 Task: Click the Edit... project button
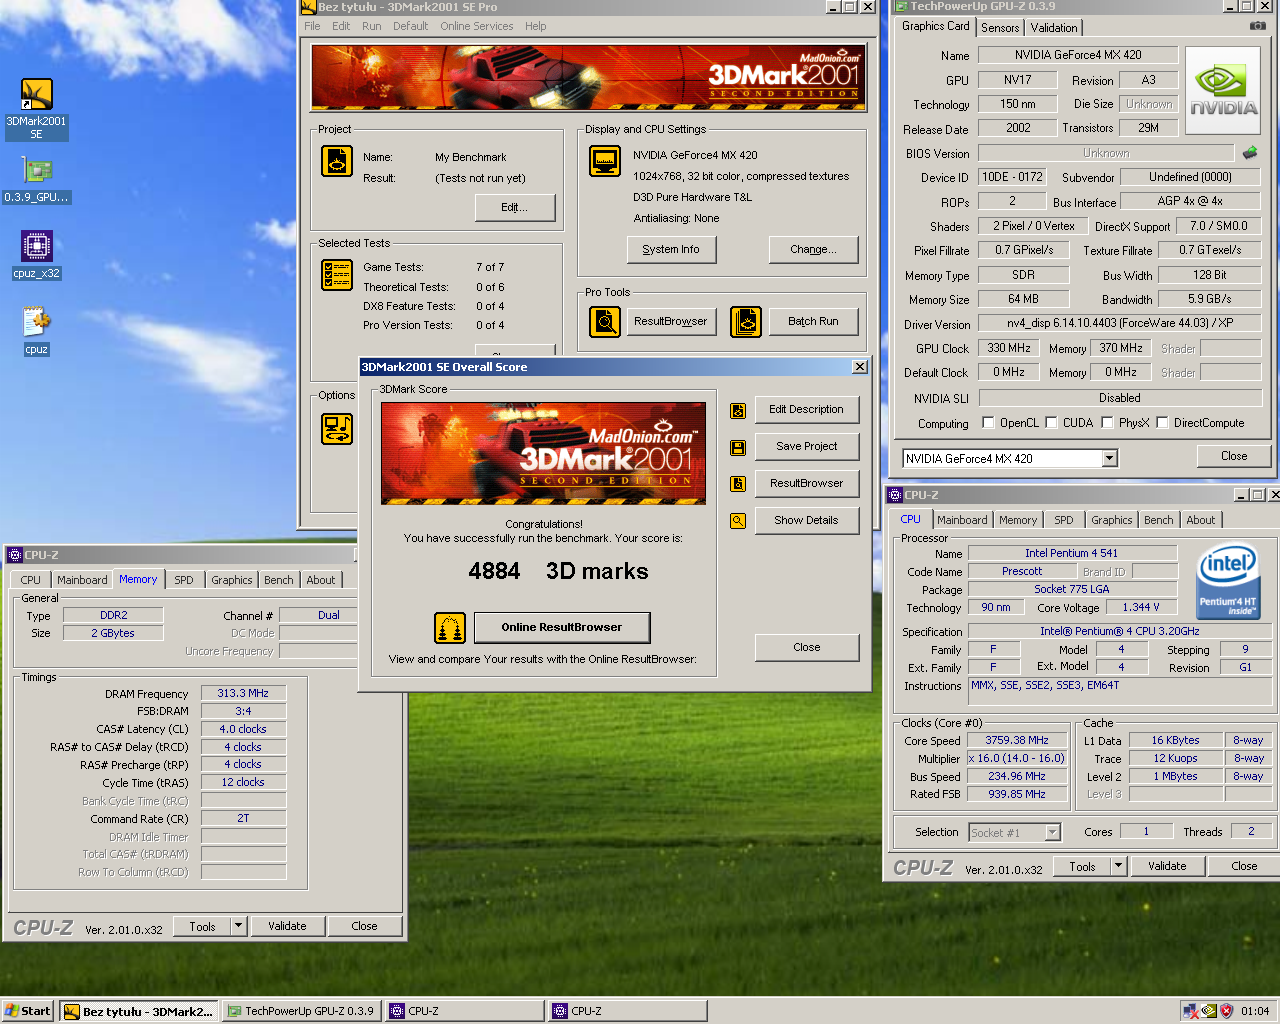tap(514, 207)
